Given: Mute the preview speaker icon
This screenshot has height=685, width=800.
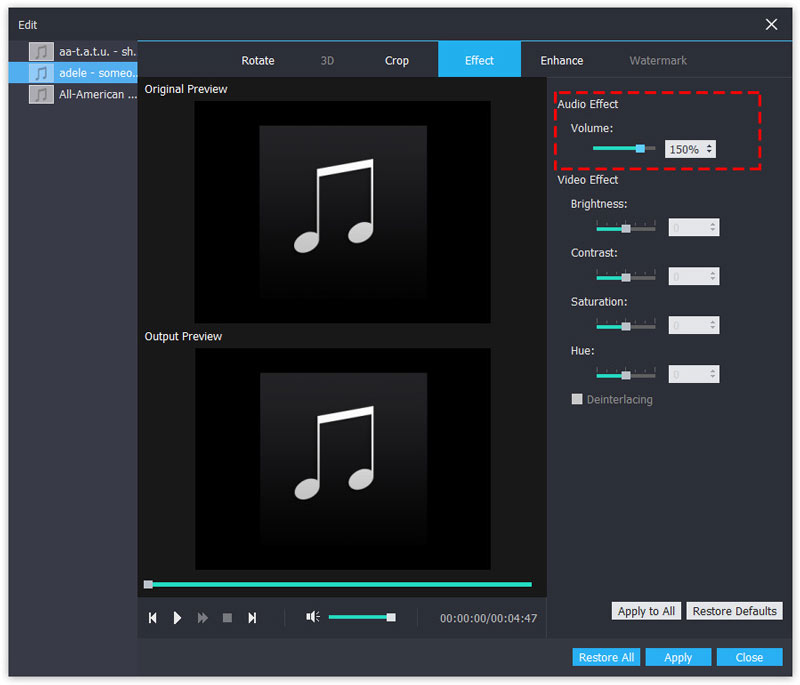Looking at the screenshot, I should (x=312, y=617).
